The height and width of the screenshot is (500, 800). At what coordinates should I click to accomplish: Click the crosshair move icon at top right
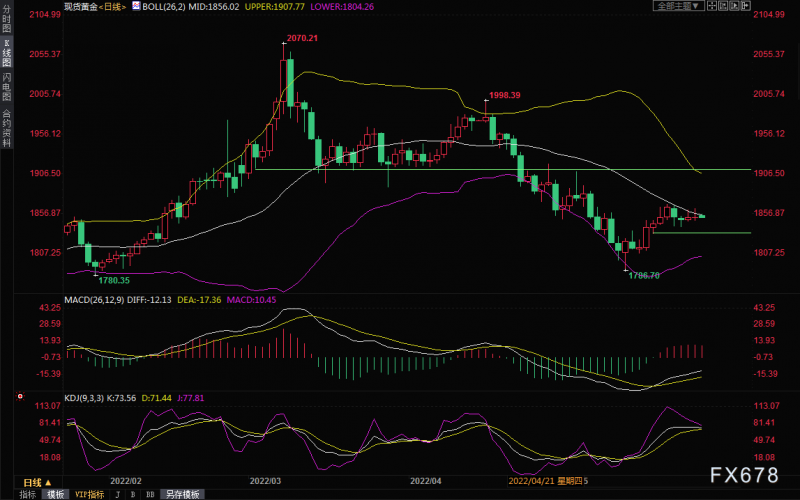tap(712, 6)
